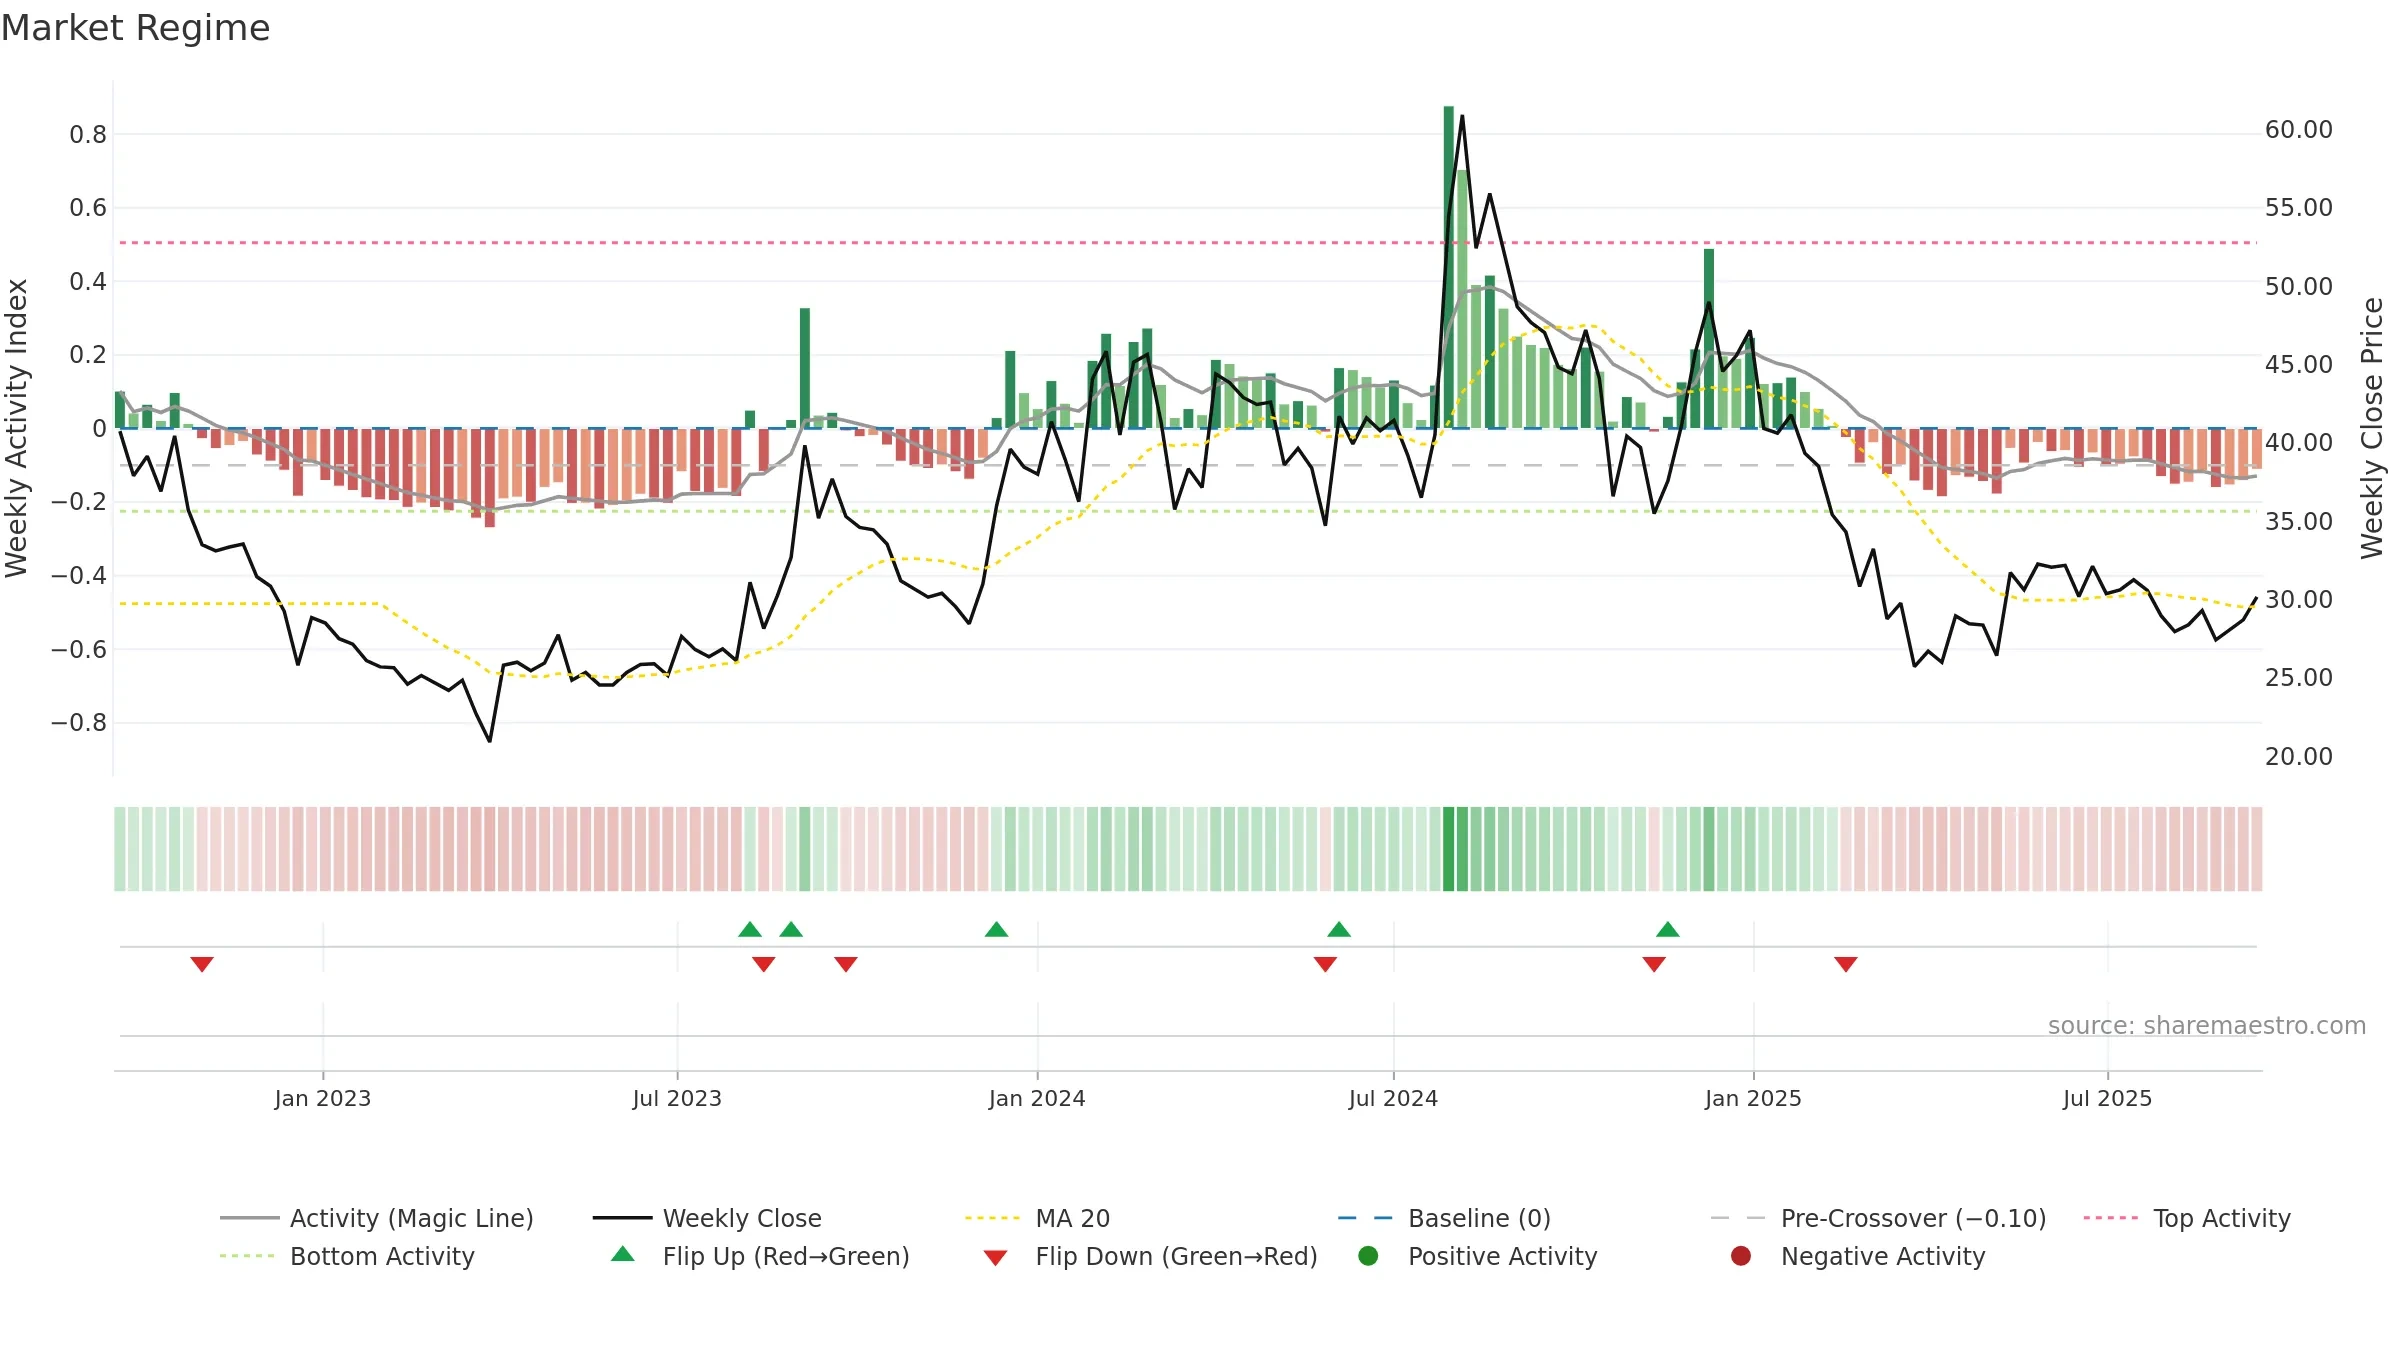
Task: Click the Market Regime chart title
Action: pyautogui.click(x=136, y=28)
